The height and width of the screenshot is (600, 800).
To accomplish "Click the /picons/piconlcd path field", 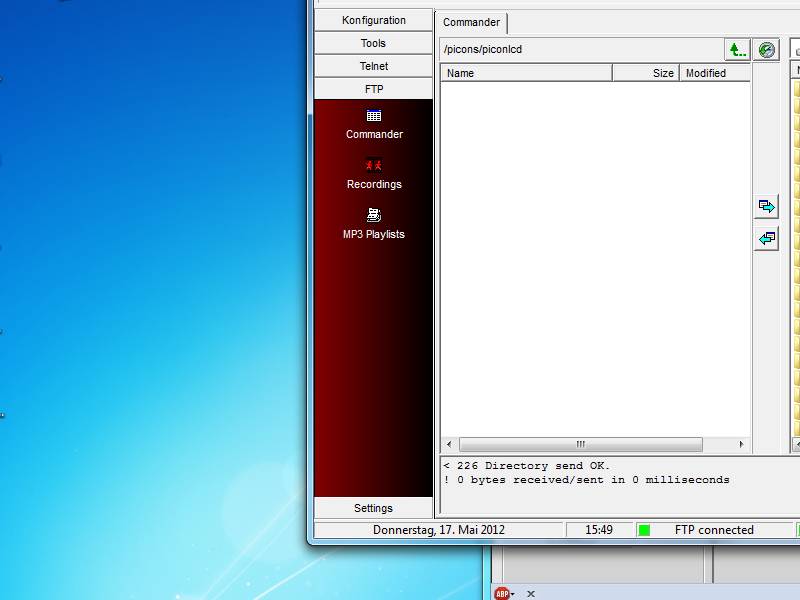I will coord(580,49).
